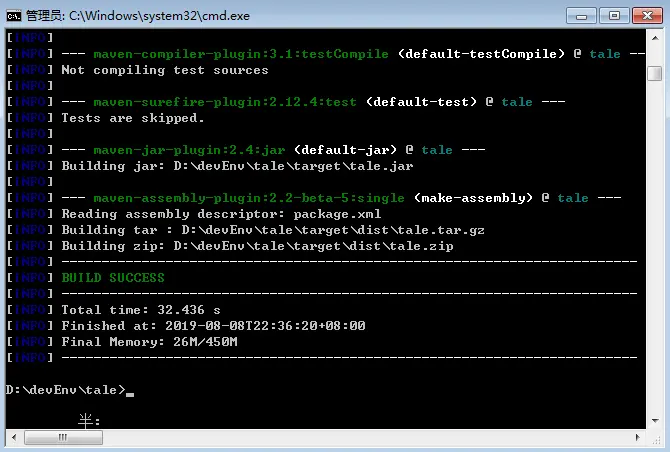Click 'maven-surefire-plugin:2.12.4:test' text
The width and height of the screenshot is (670, 452).
(x=225, y=102)
